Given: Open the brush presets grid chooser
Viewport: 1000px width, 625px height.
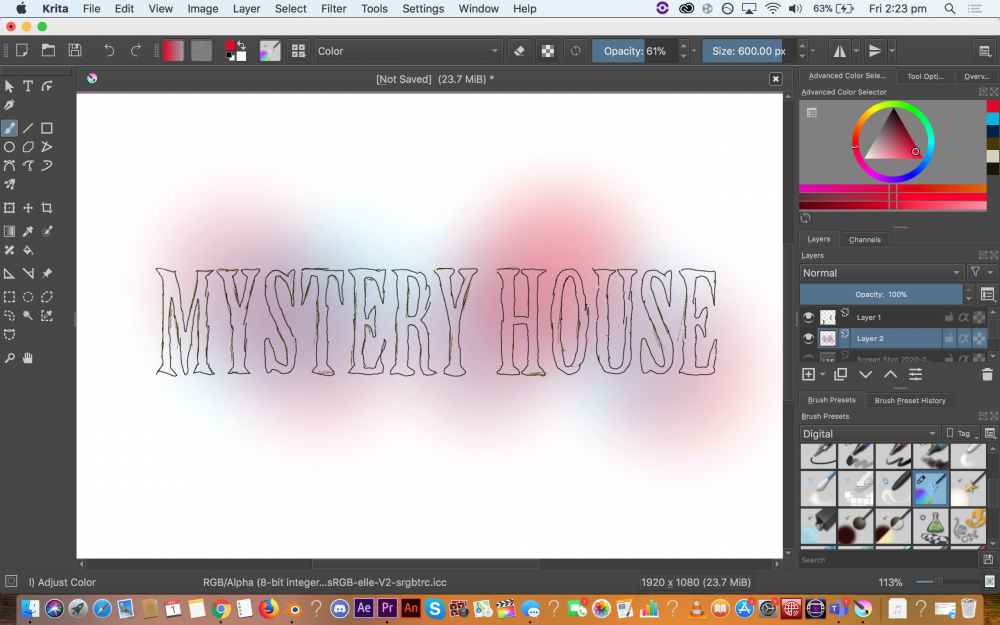Looking at the screenshot, I should coord(298,51).
